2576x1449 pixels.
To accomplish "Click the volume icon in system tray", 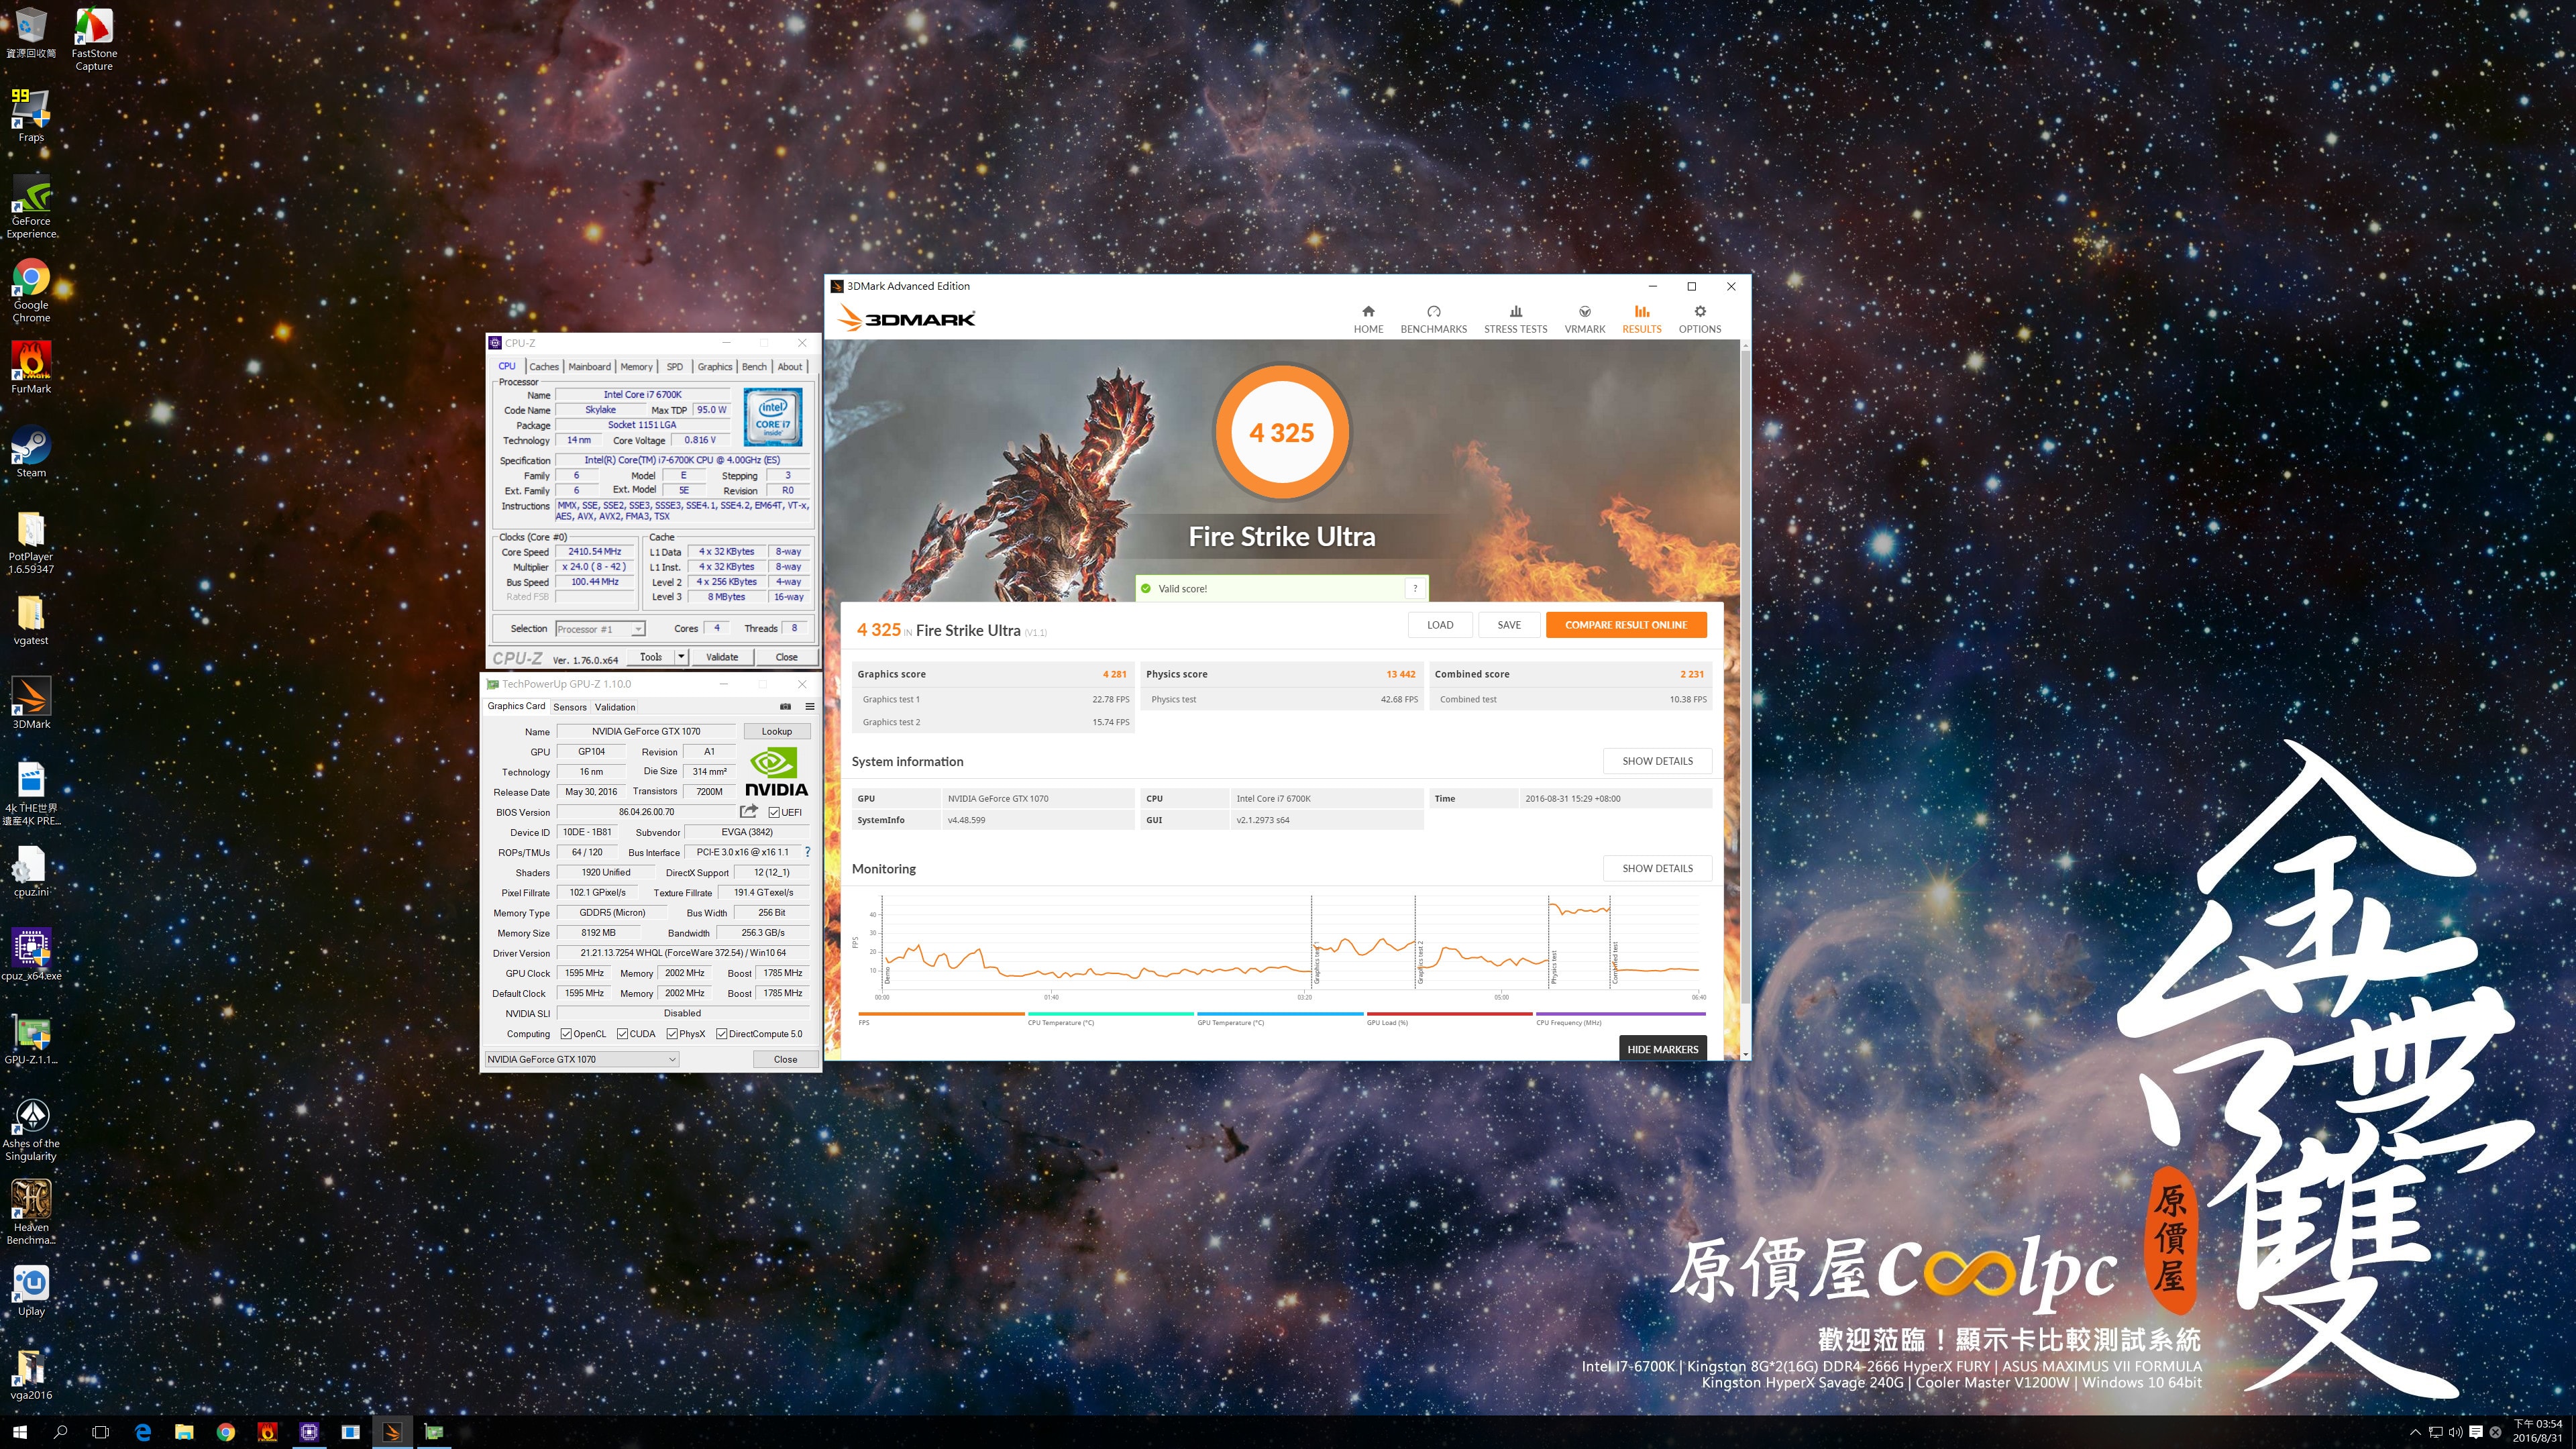I will pos(2455,1432).
